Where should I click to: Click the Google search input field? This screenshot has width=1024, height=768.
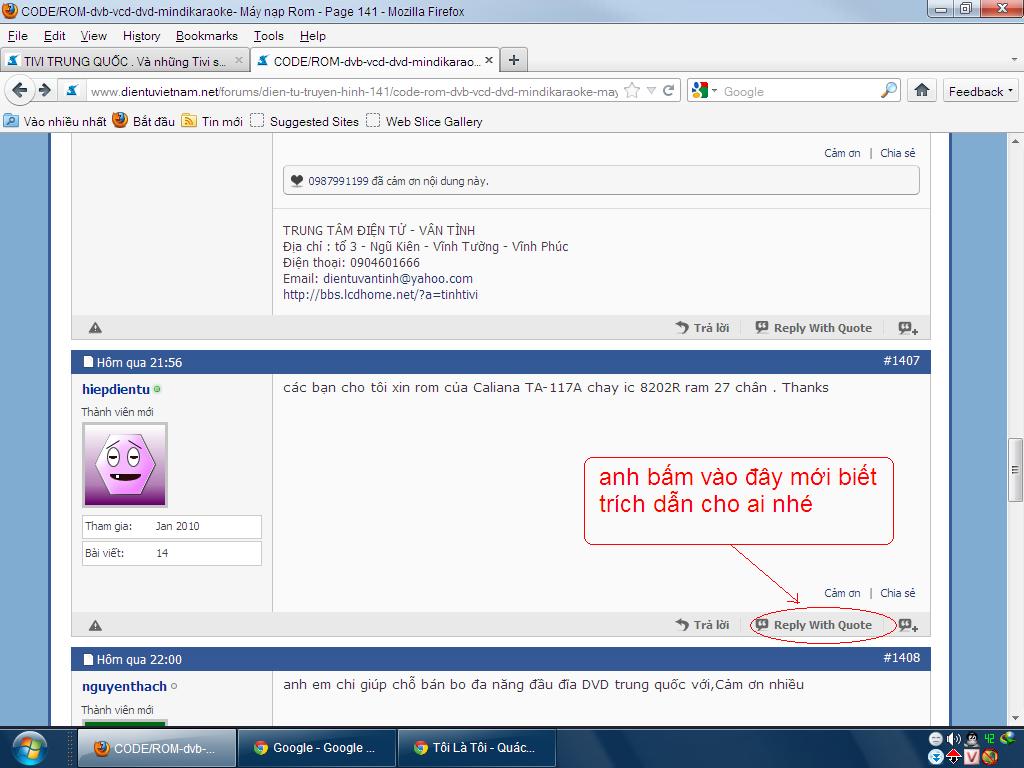pos(799,91)
